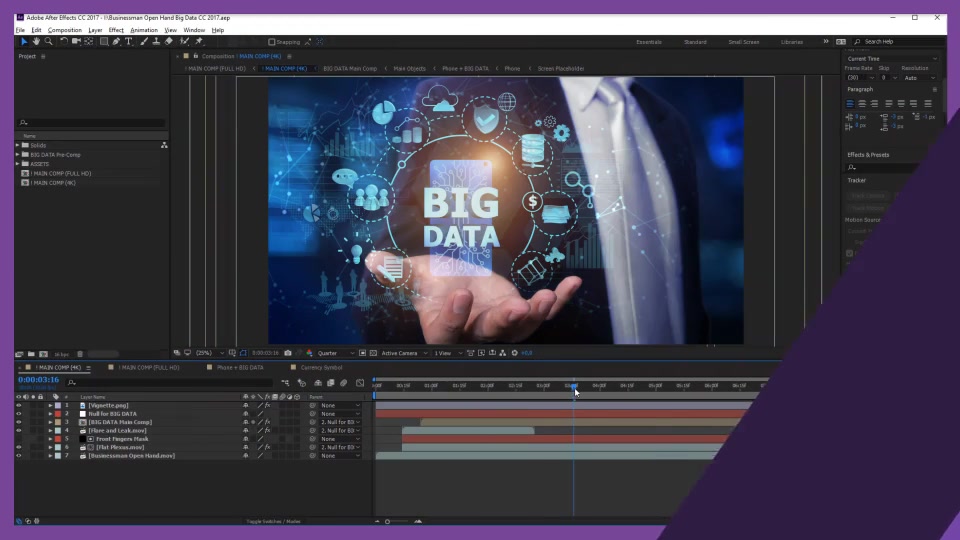960x540 pixels.
Task: Hide the Businessman Open Hand.mov layer
Action: coord(18,456)
